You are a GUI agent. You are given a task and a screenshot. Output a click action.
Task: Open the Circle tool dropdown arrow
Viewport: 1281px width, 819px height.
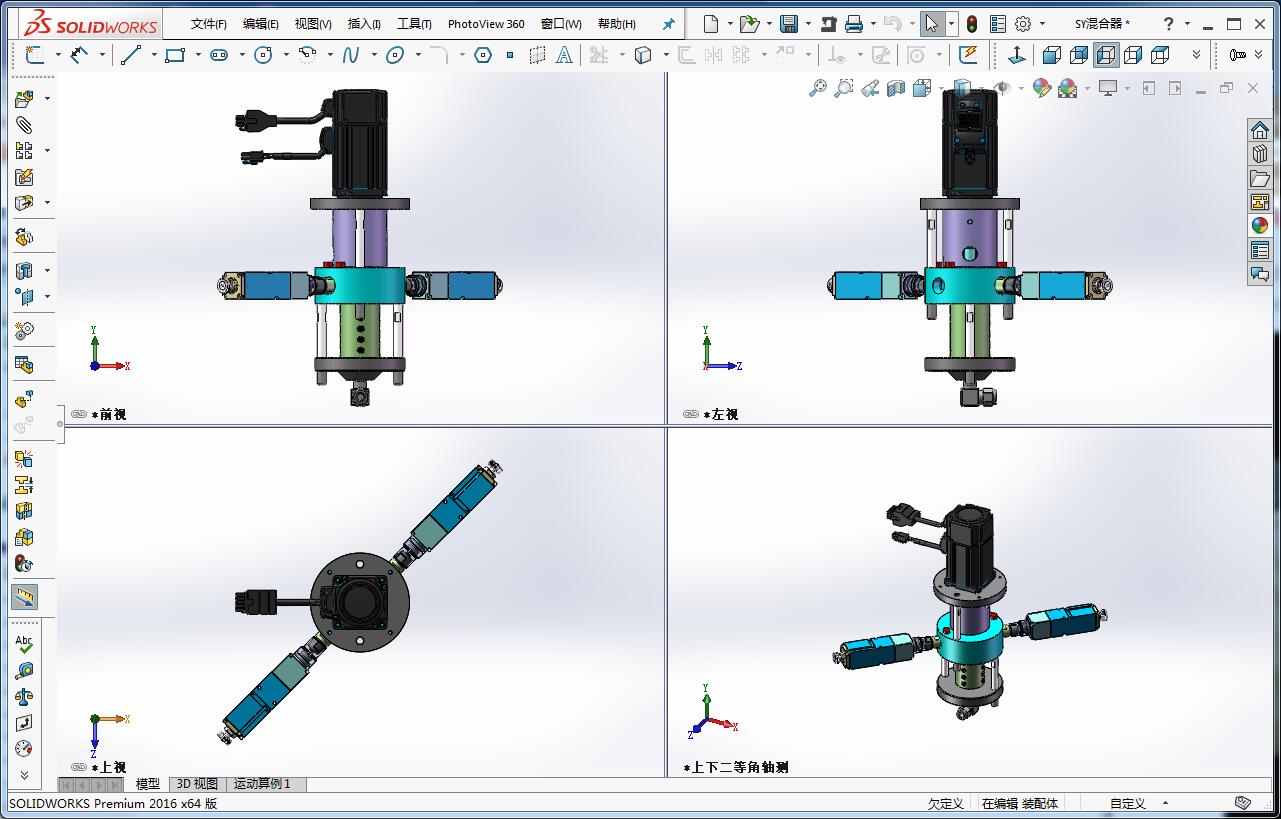point(286,55)
